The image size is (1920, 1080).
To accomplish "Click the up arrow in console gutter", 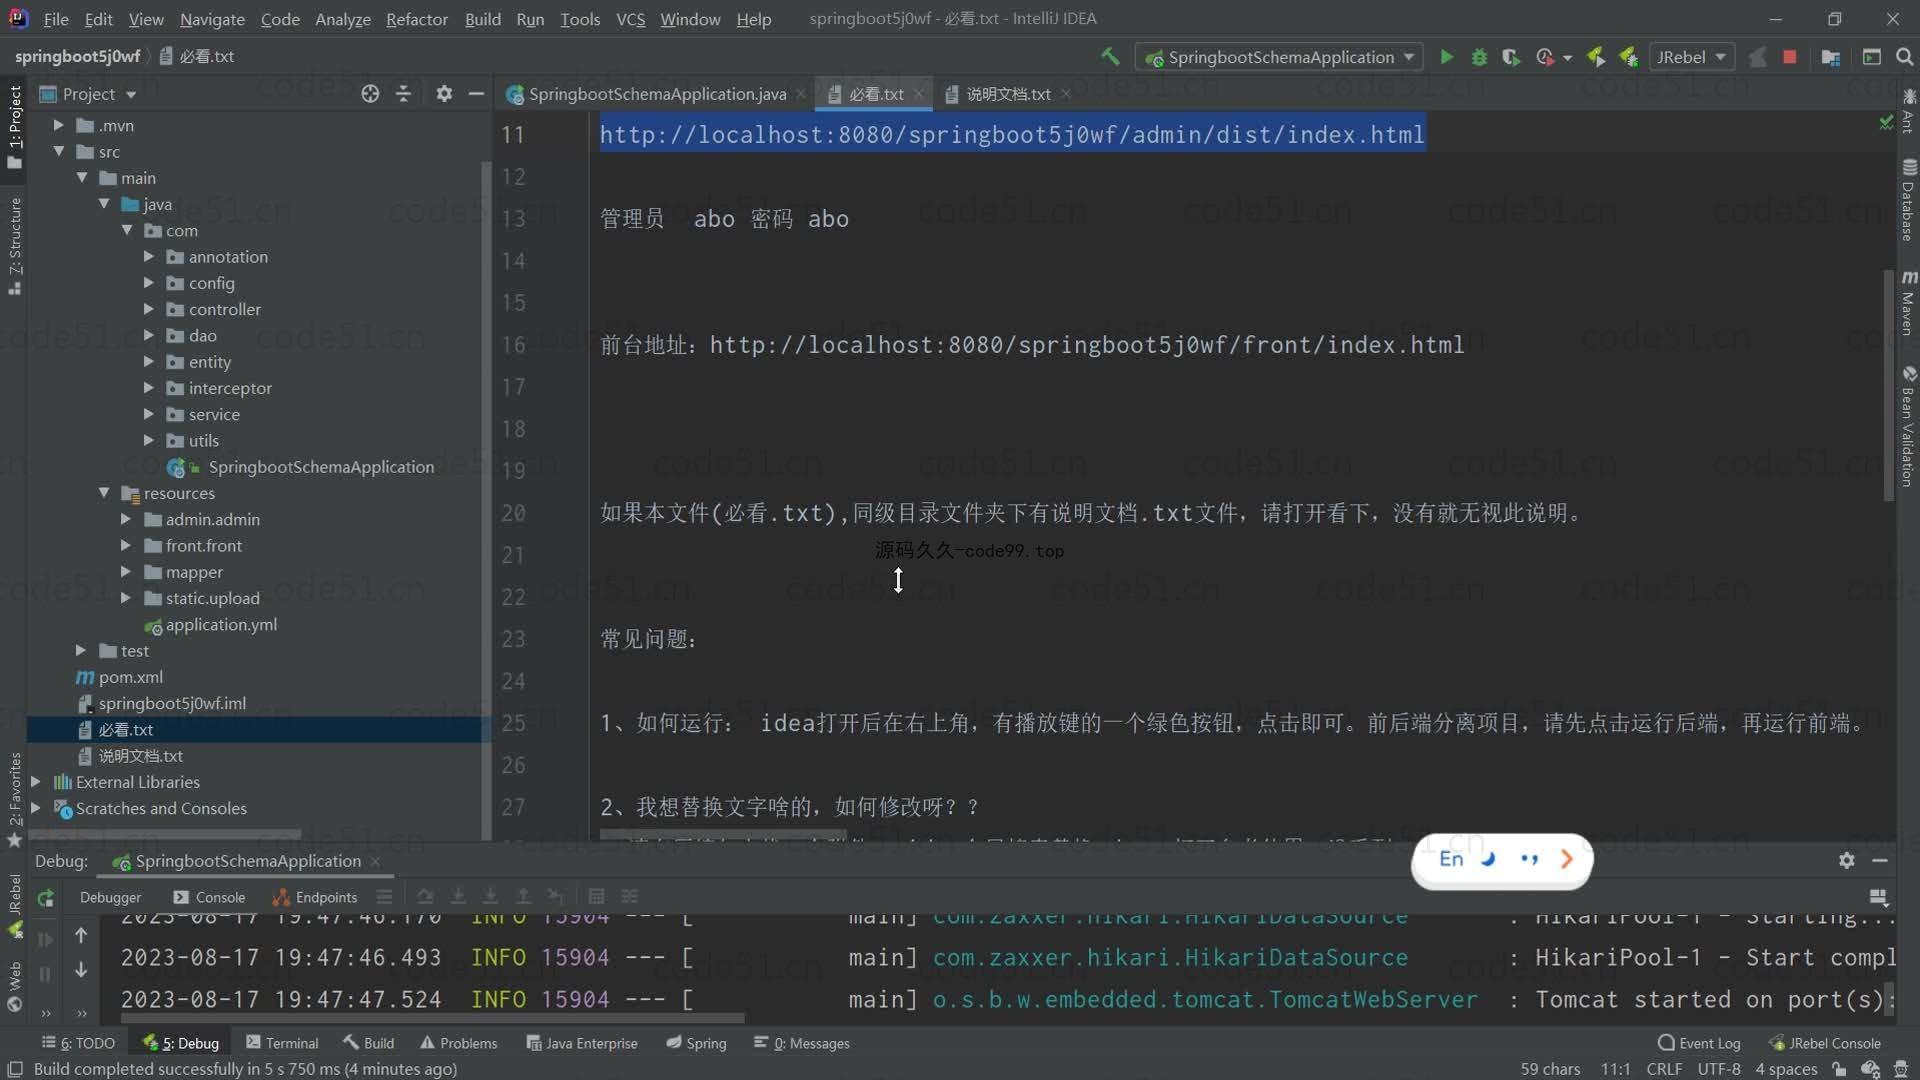I will [x=81, y=935].
